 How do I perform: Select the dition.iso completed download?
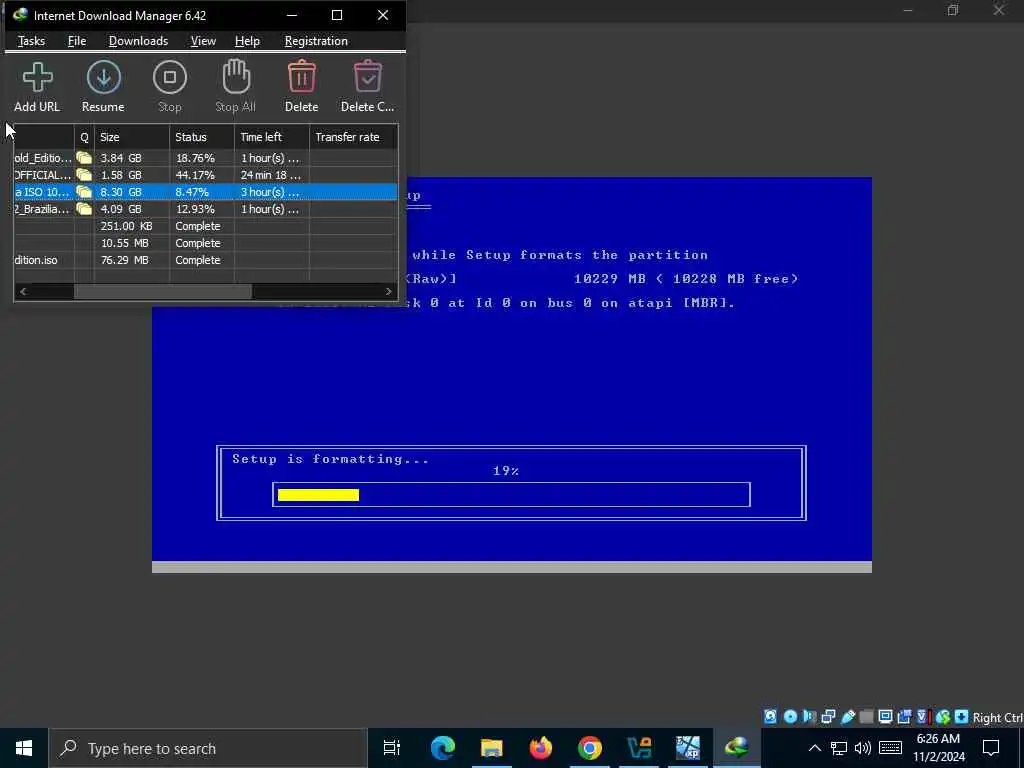[x=206, y=259]
